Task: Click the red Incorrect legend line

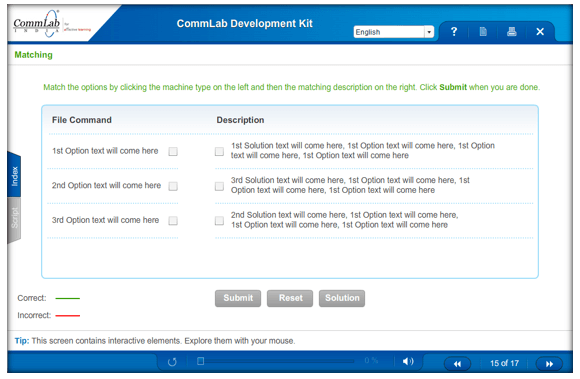Action: coord(68,316)
